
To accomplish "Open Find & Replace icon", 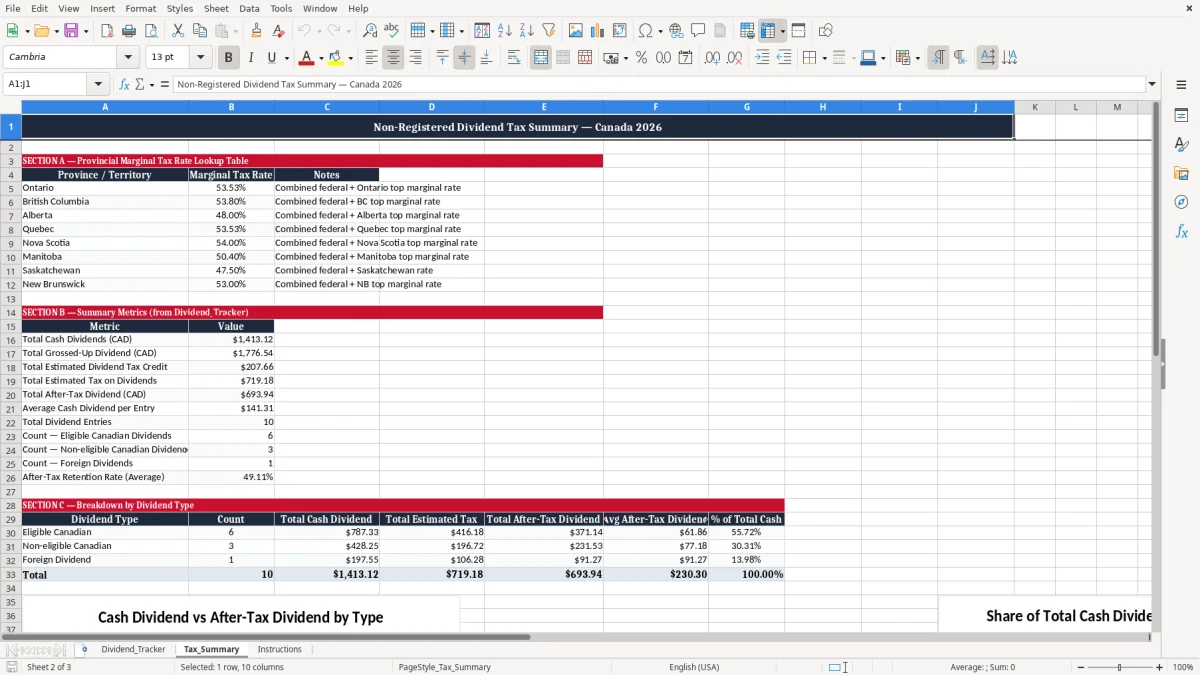I will pos(370,31).
